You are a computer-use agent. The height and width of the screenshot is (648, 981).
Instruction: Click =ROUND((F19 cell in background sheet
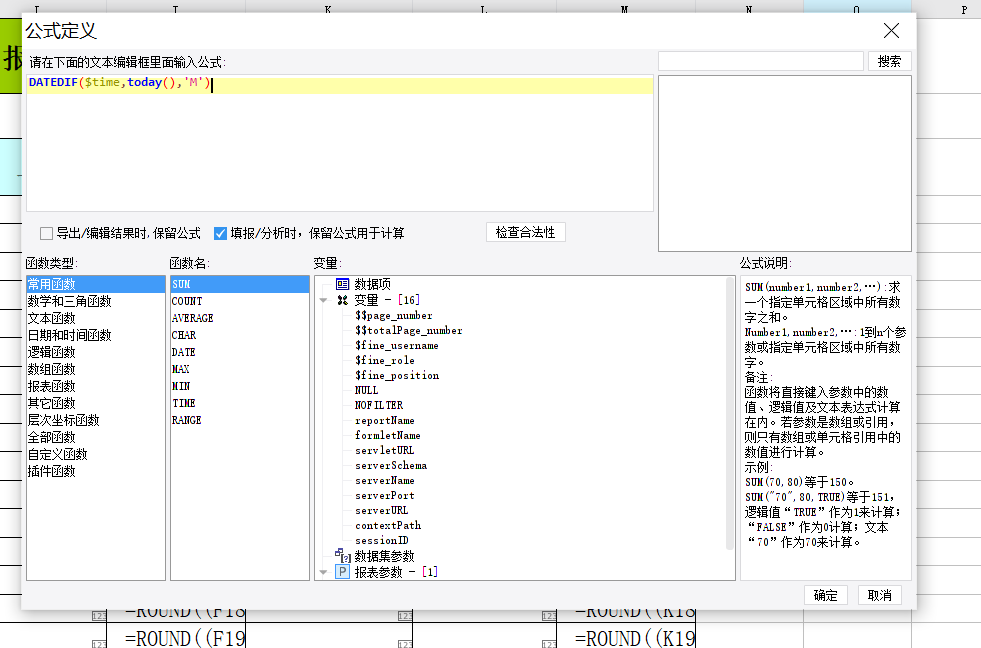coord(176,637)
